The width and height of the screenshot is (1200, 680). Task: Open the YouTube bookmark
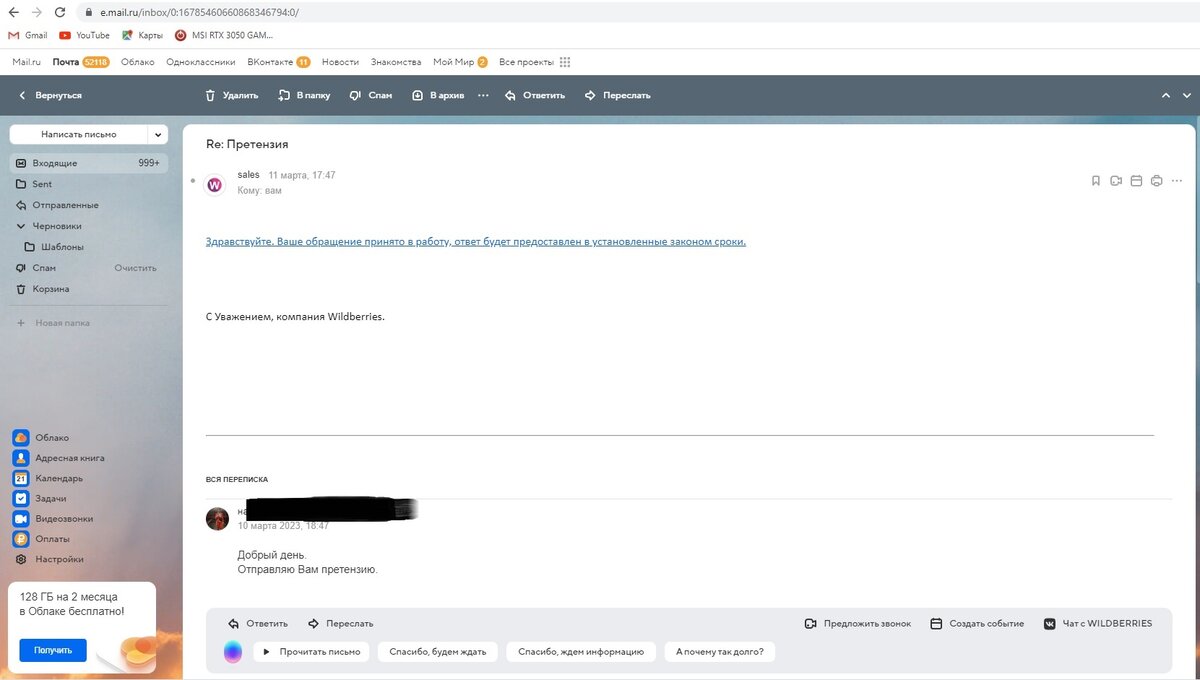pyautogui.click(x=85, y=35)
